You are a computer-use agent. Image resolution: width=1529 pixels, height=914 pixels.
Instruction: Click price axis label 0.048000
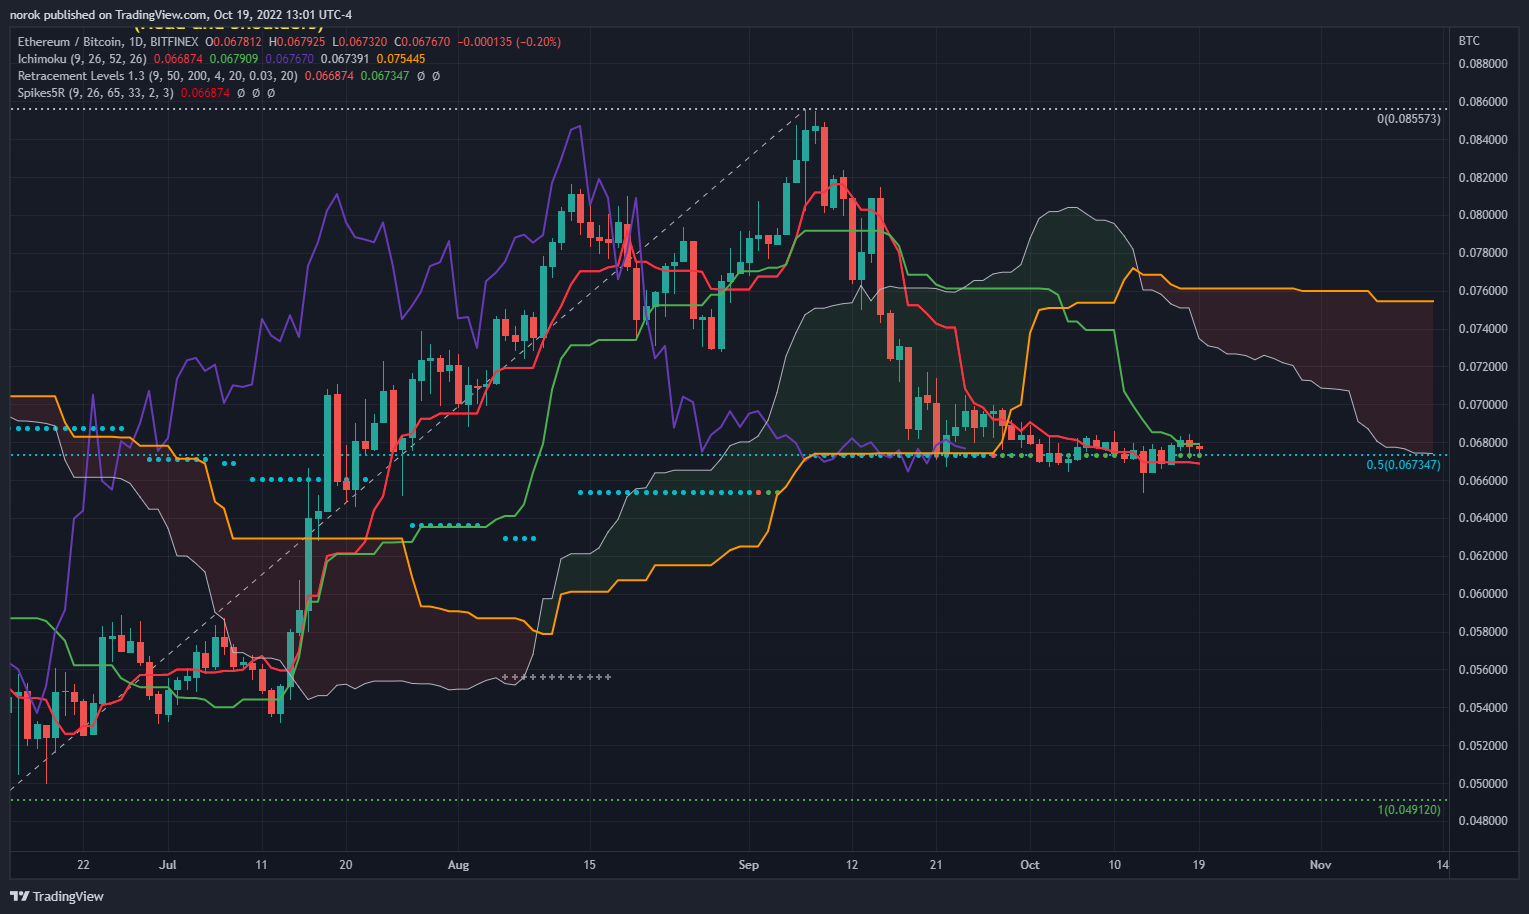1483,821
